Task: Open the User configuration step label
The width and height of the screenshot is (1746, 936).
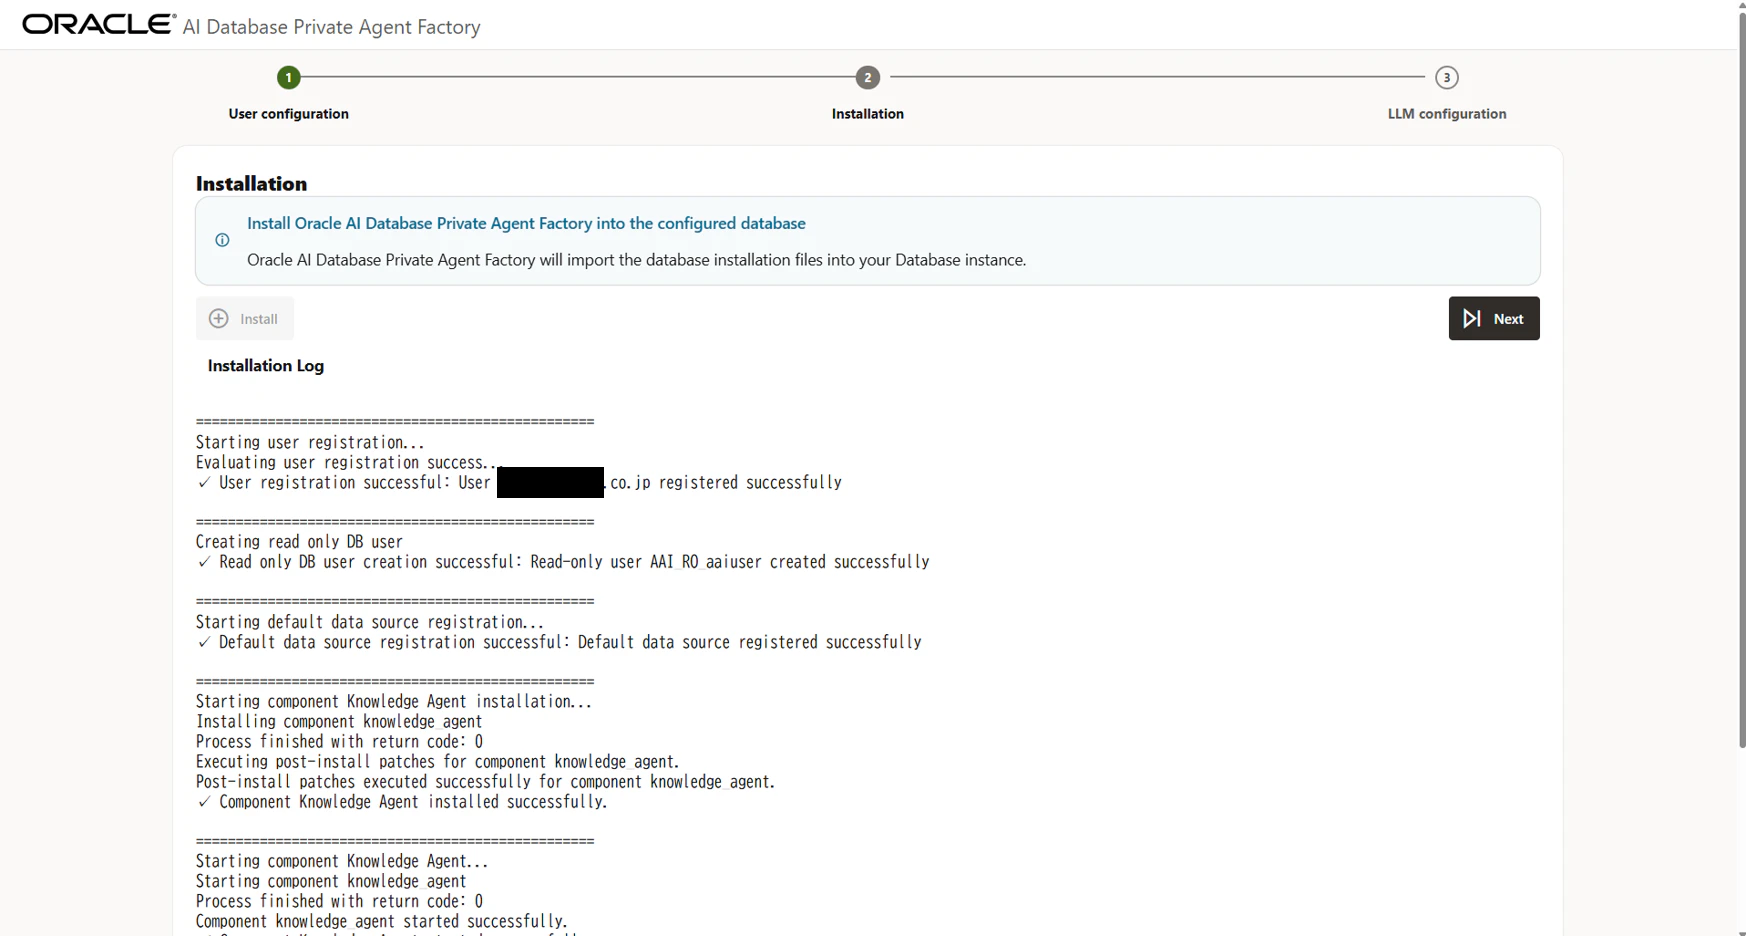Action: click(289, 114)
